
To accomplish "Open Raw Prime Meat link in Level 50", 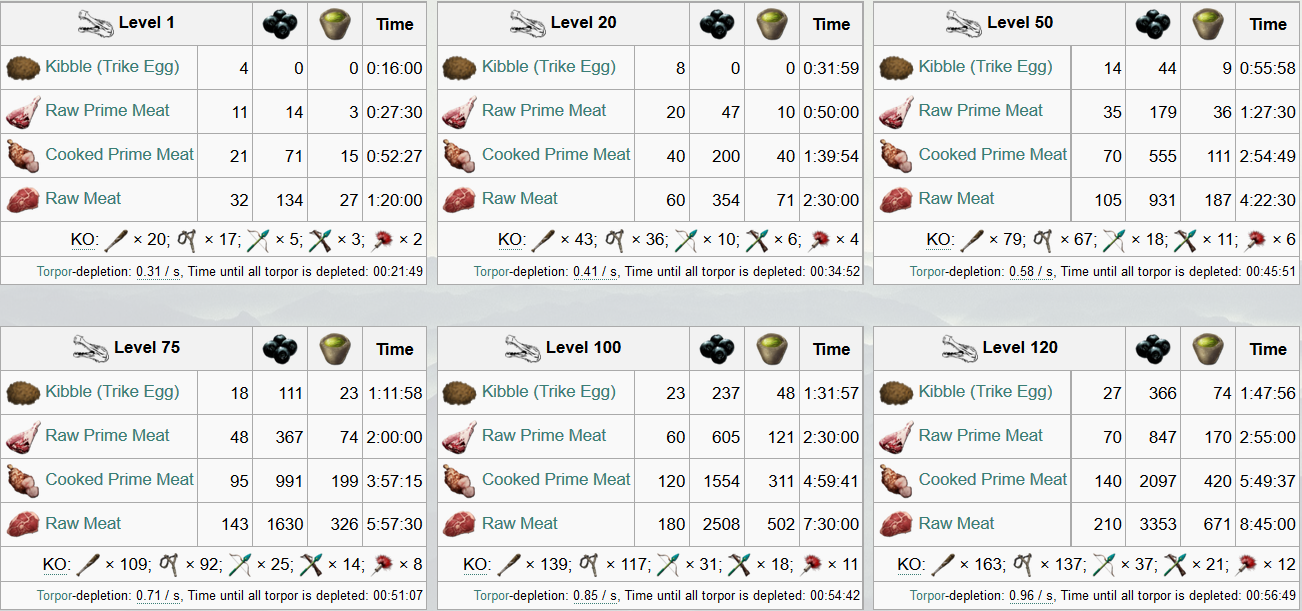I will coord(980,111).
